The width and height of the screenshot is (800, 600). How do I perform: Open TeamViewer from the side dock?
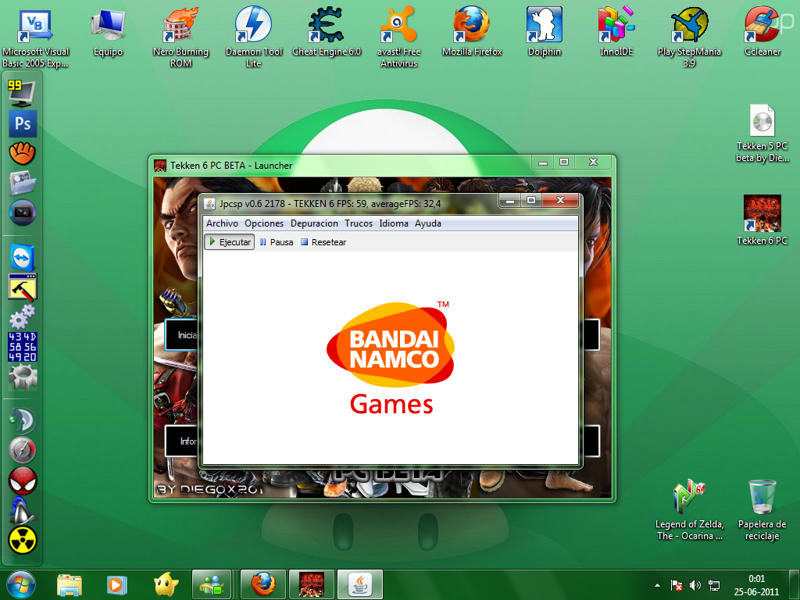pyautogui.click(x=22, y=258)
